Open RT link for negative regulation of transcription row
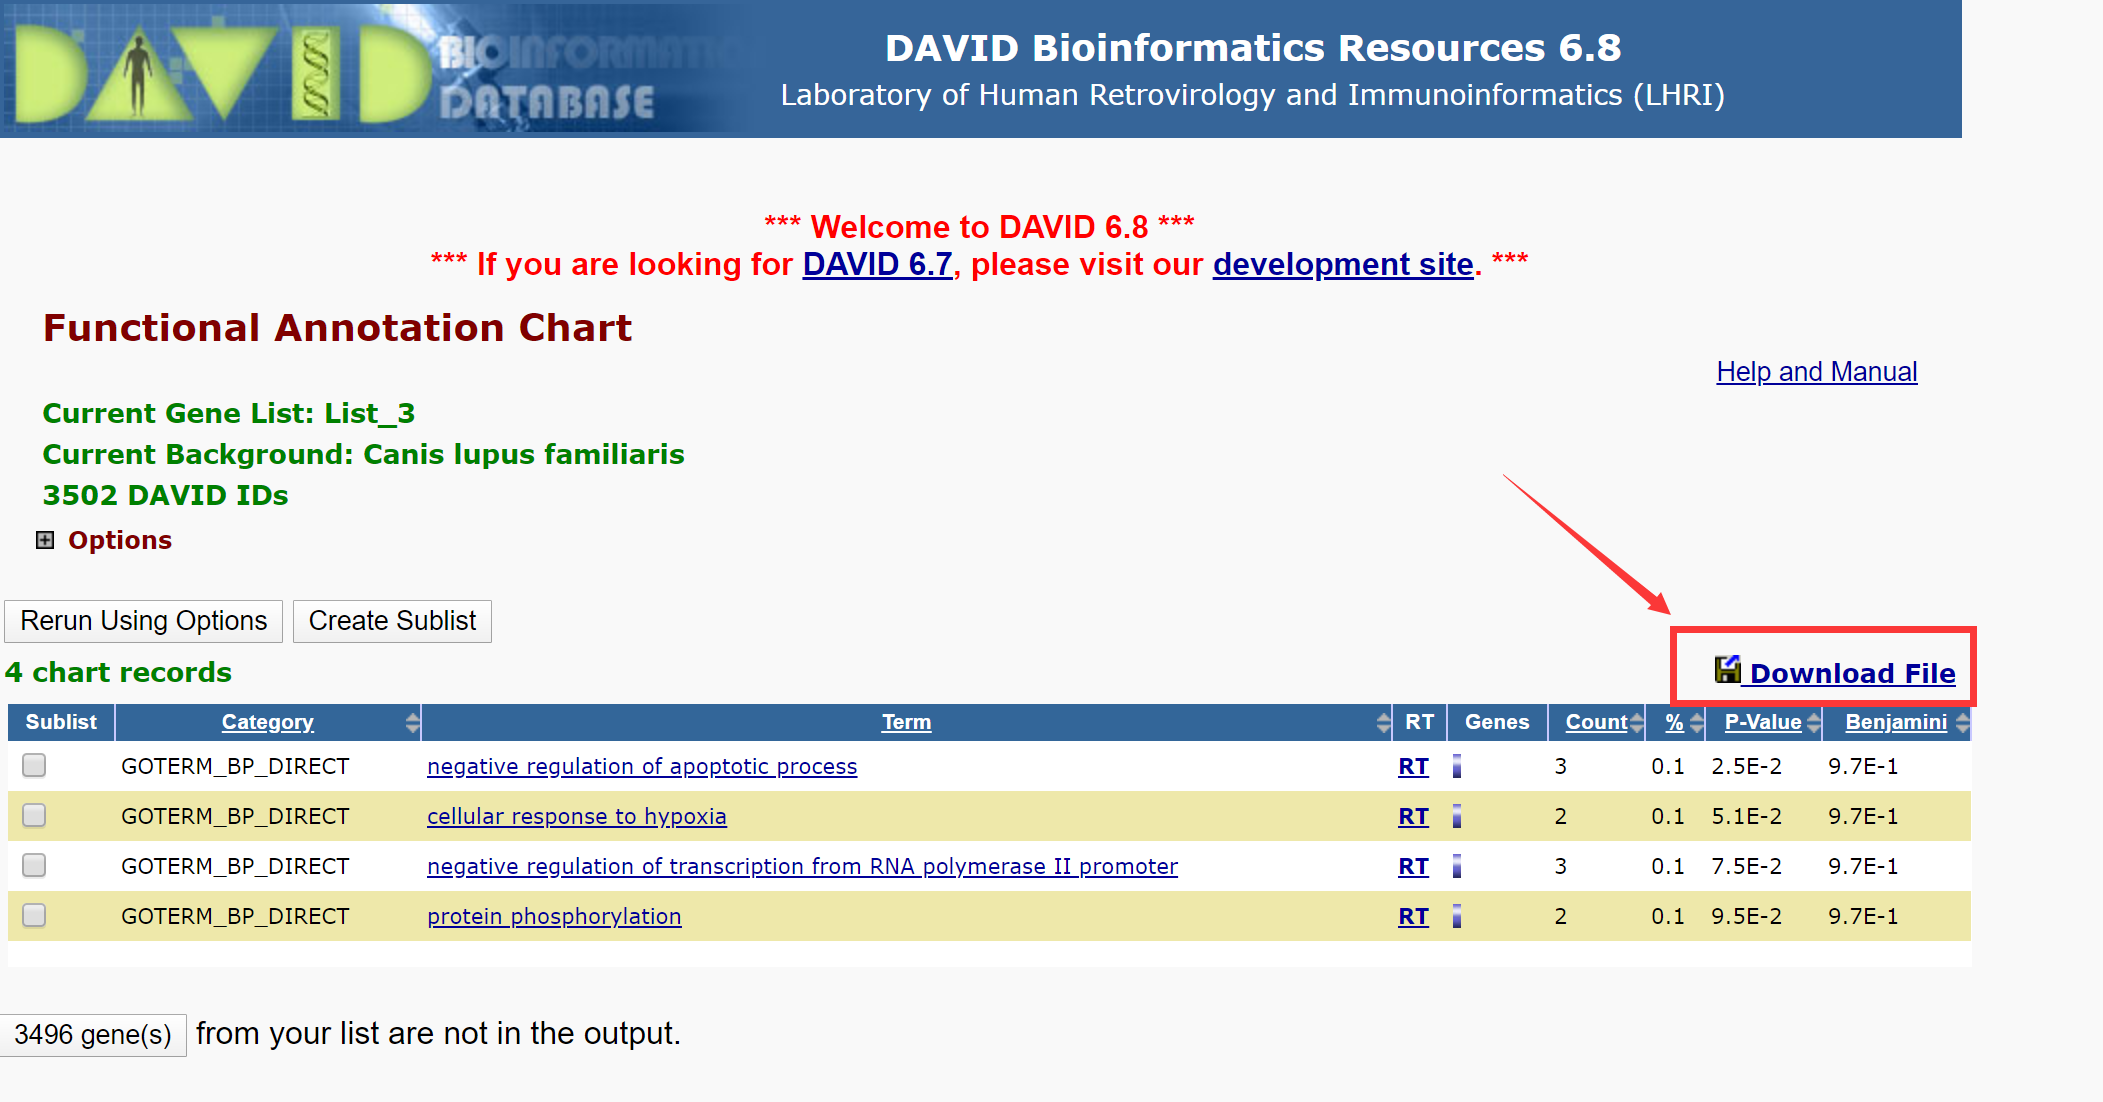Image resolution: width=2103 pixels, height=1102 pixels. (1413, 866)
